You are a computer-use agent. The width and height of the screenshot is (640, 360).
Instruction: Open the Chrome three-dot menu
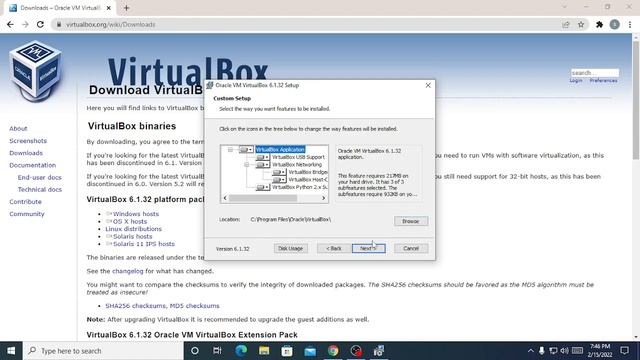630,24
